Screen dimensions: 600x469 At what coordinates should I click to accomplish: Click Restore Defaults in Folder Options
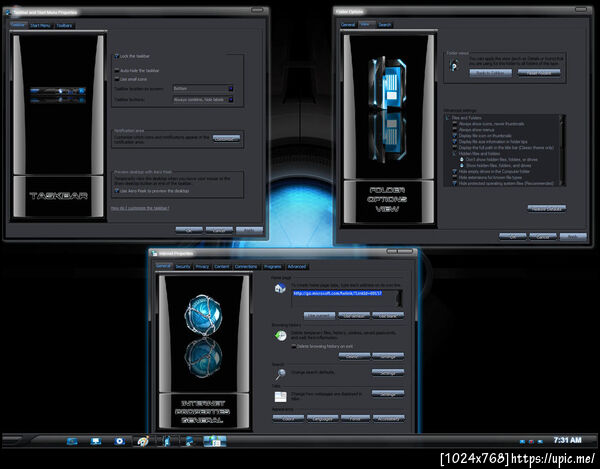point(546,209)
